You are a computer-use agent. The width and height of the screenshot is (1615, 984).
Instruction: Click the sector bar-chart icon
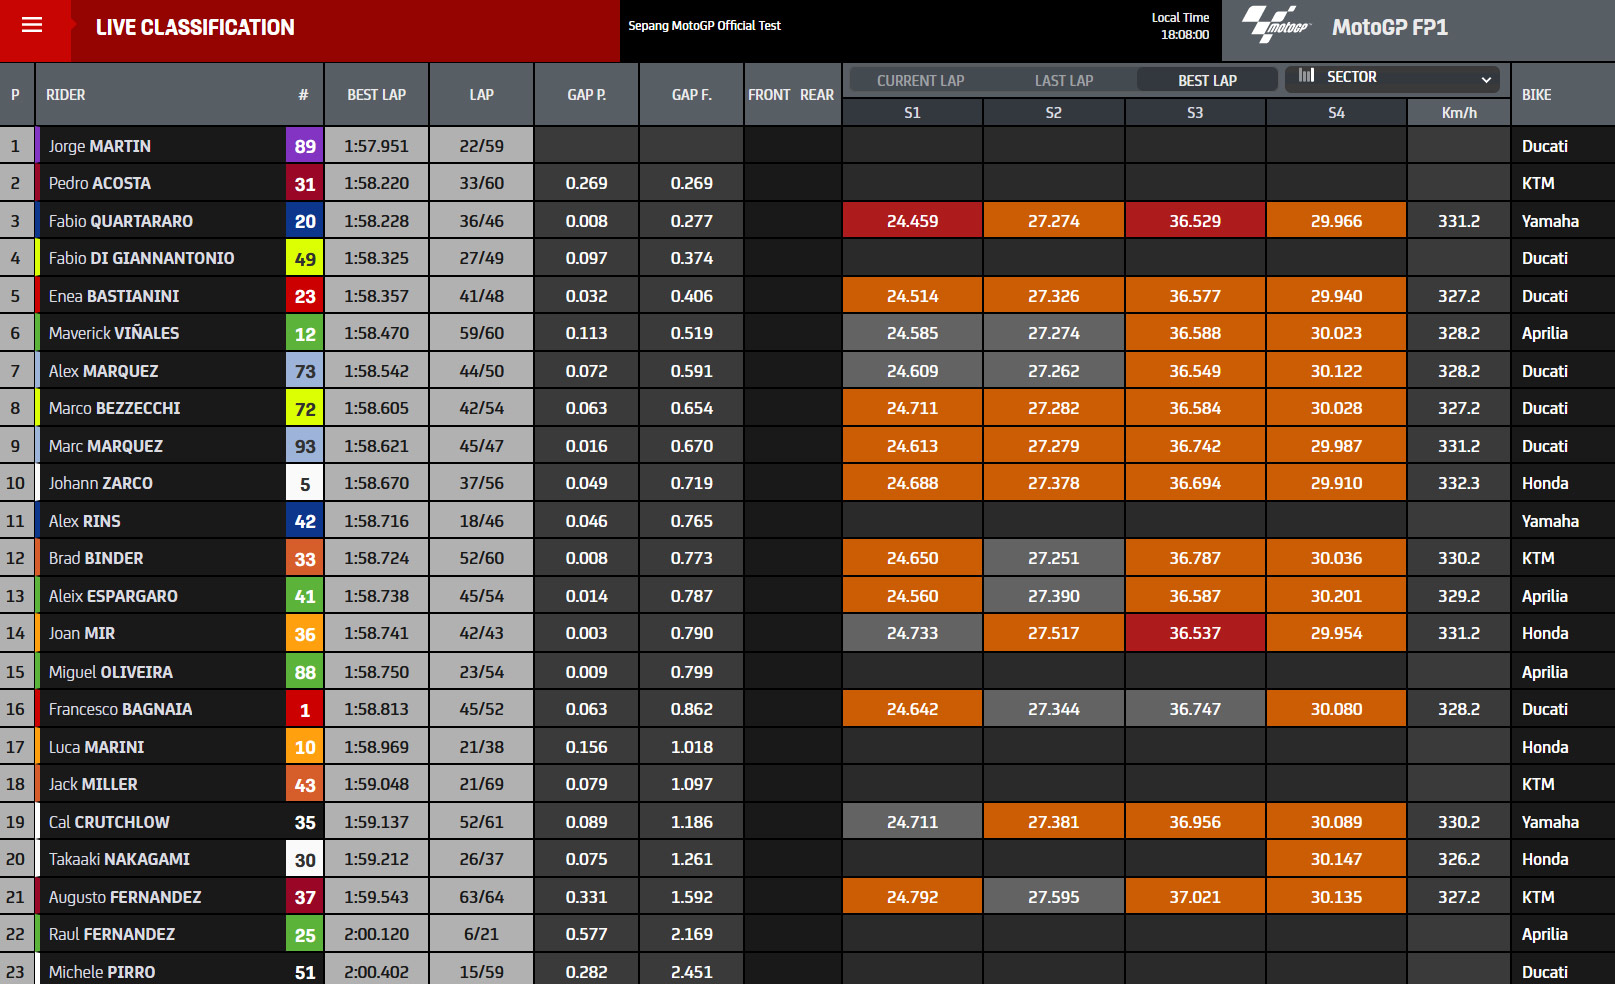(1306, 75)
